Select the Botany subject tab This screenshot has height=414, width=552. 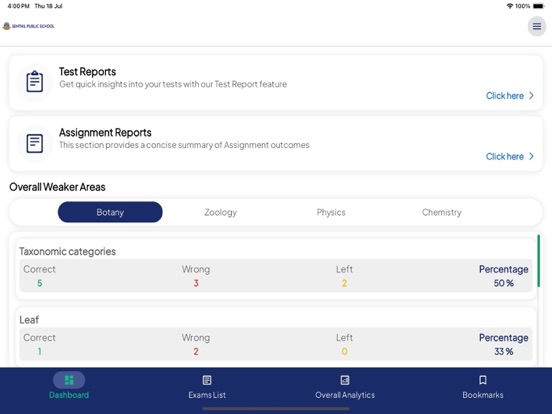pyautogui.click(x=110, y=212)
